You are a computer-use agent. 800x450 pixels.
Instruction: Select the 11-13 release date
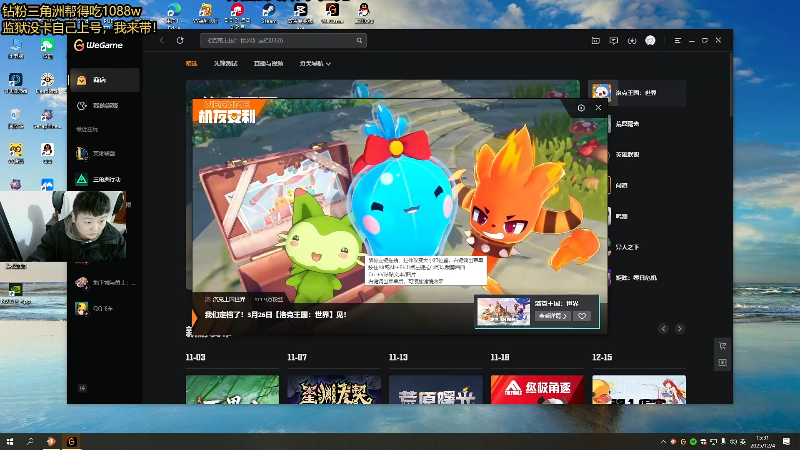click(x=398, y=357)
